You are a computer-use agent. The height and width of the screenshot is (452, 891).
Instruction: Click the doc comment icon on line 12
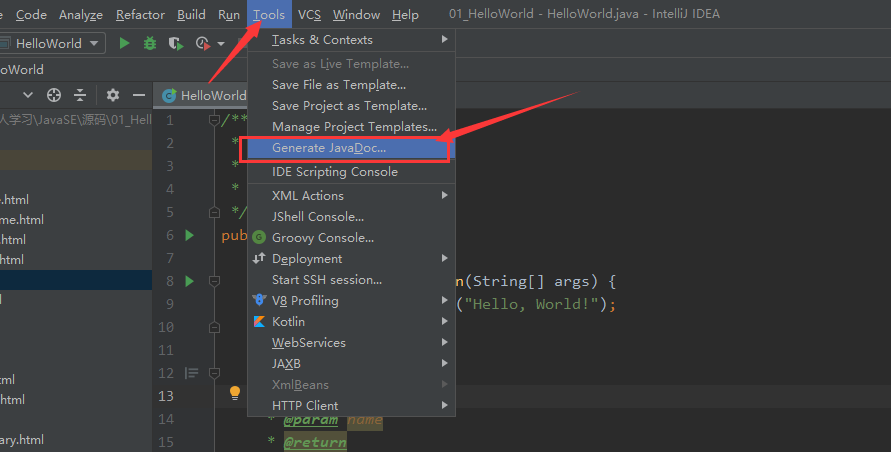click(x=191, y=373)
